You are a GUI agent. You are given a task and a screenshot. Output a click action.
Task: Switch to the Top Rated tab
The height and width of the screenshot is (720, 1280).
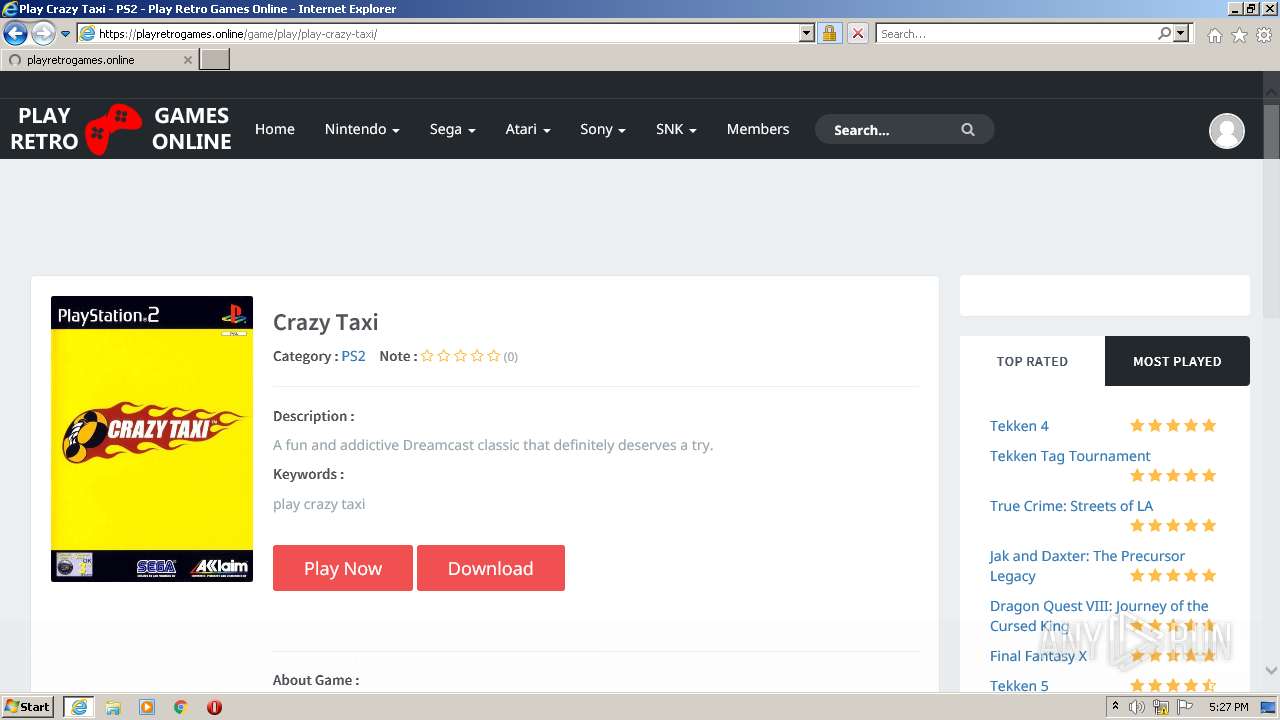tap(1032, 361)
